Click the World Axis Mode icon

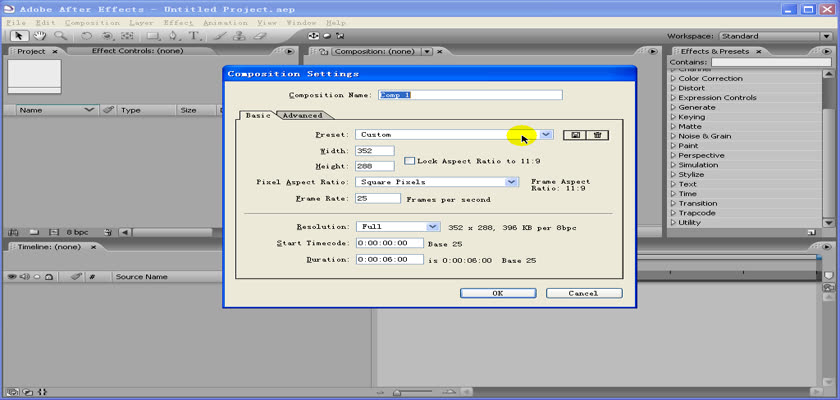pos(326,36)
